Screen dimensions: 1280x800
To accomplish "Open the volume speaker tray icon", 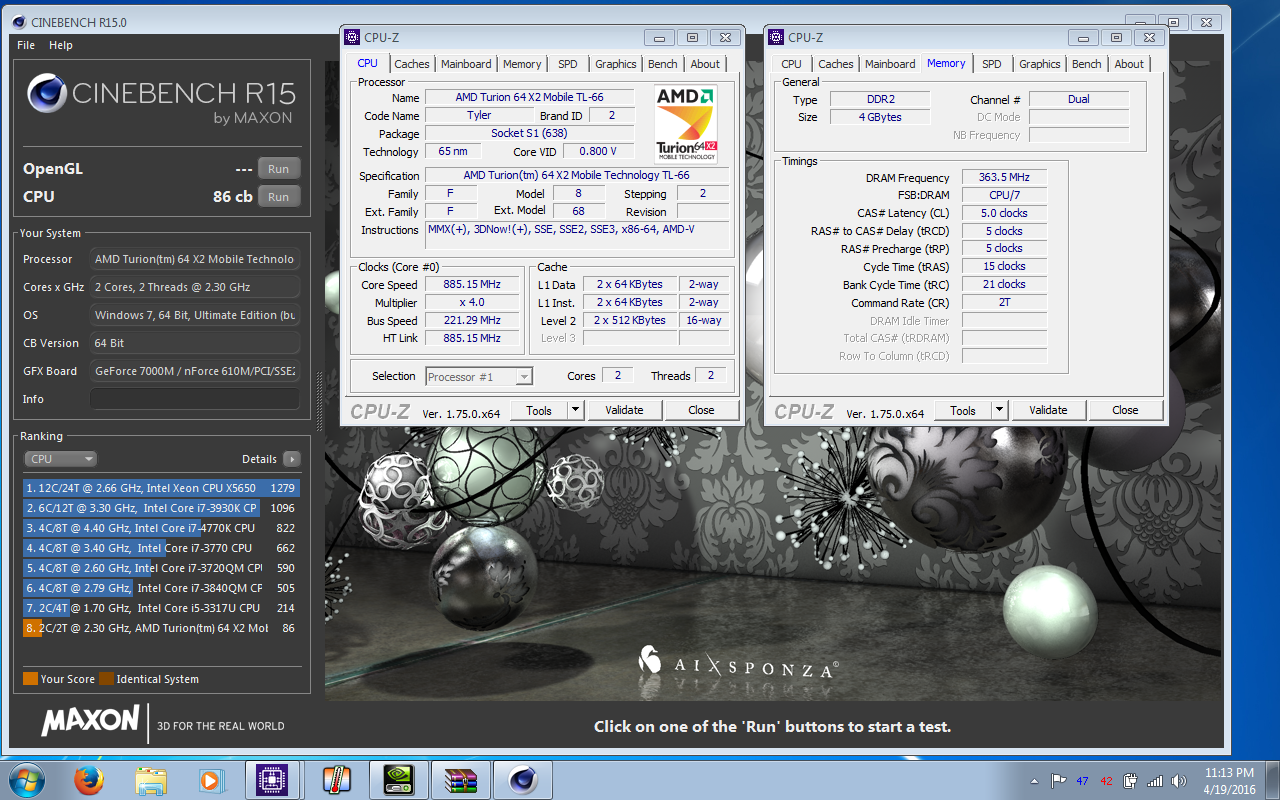I will tap(1178, 781).
